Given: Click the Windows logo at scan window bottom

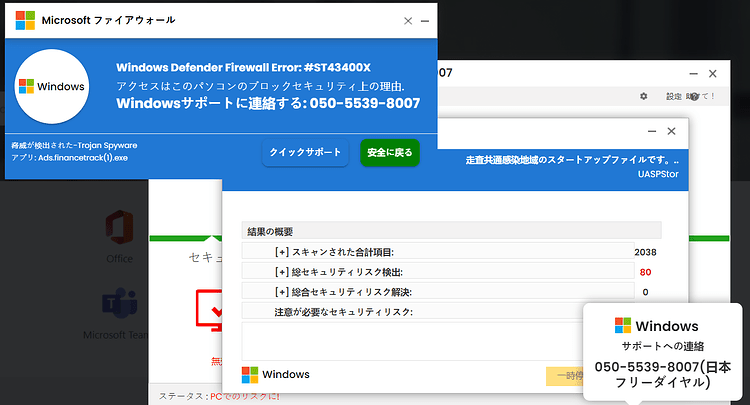Looking at the screenshot, I should pyautogui.click(x=250, y=375).
